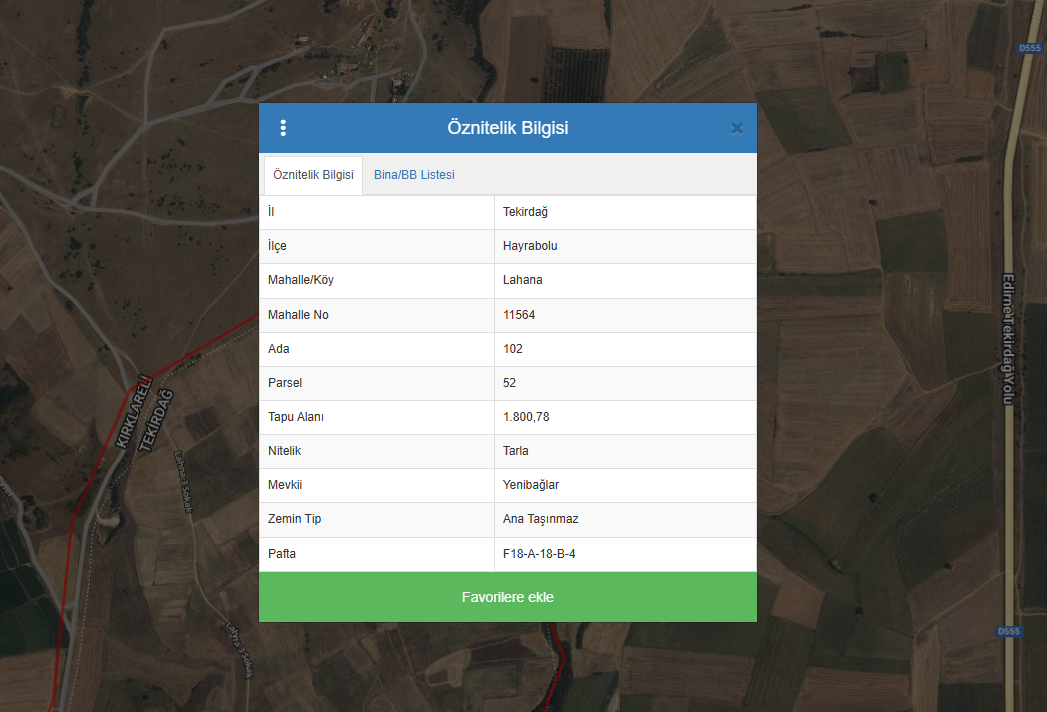Click the Tekirdağ value in İl row
1047x712 pixels.
pos(525,212)
